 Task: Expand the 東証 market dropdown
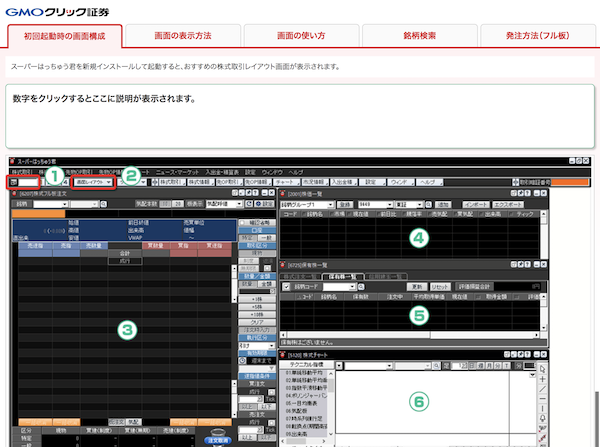409,205
